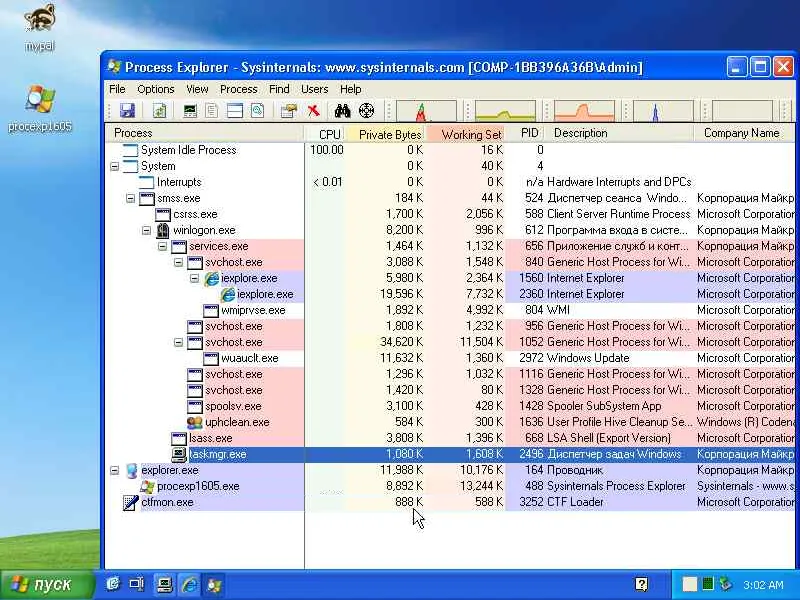Collapse the services.exe tree node
This screenshot has width=800, height=600.
point(162,246)
